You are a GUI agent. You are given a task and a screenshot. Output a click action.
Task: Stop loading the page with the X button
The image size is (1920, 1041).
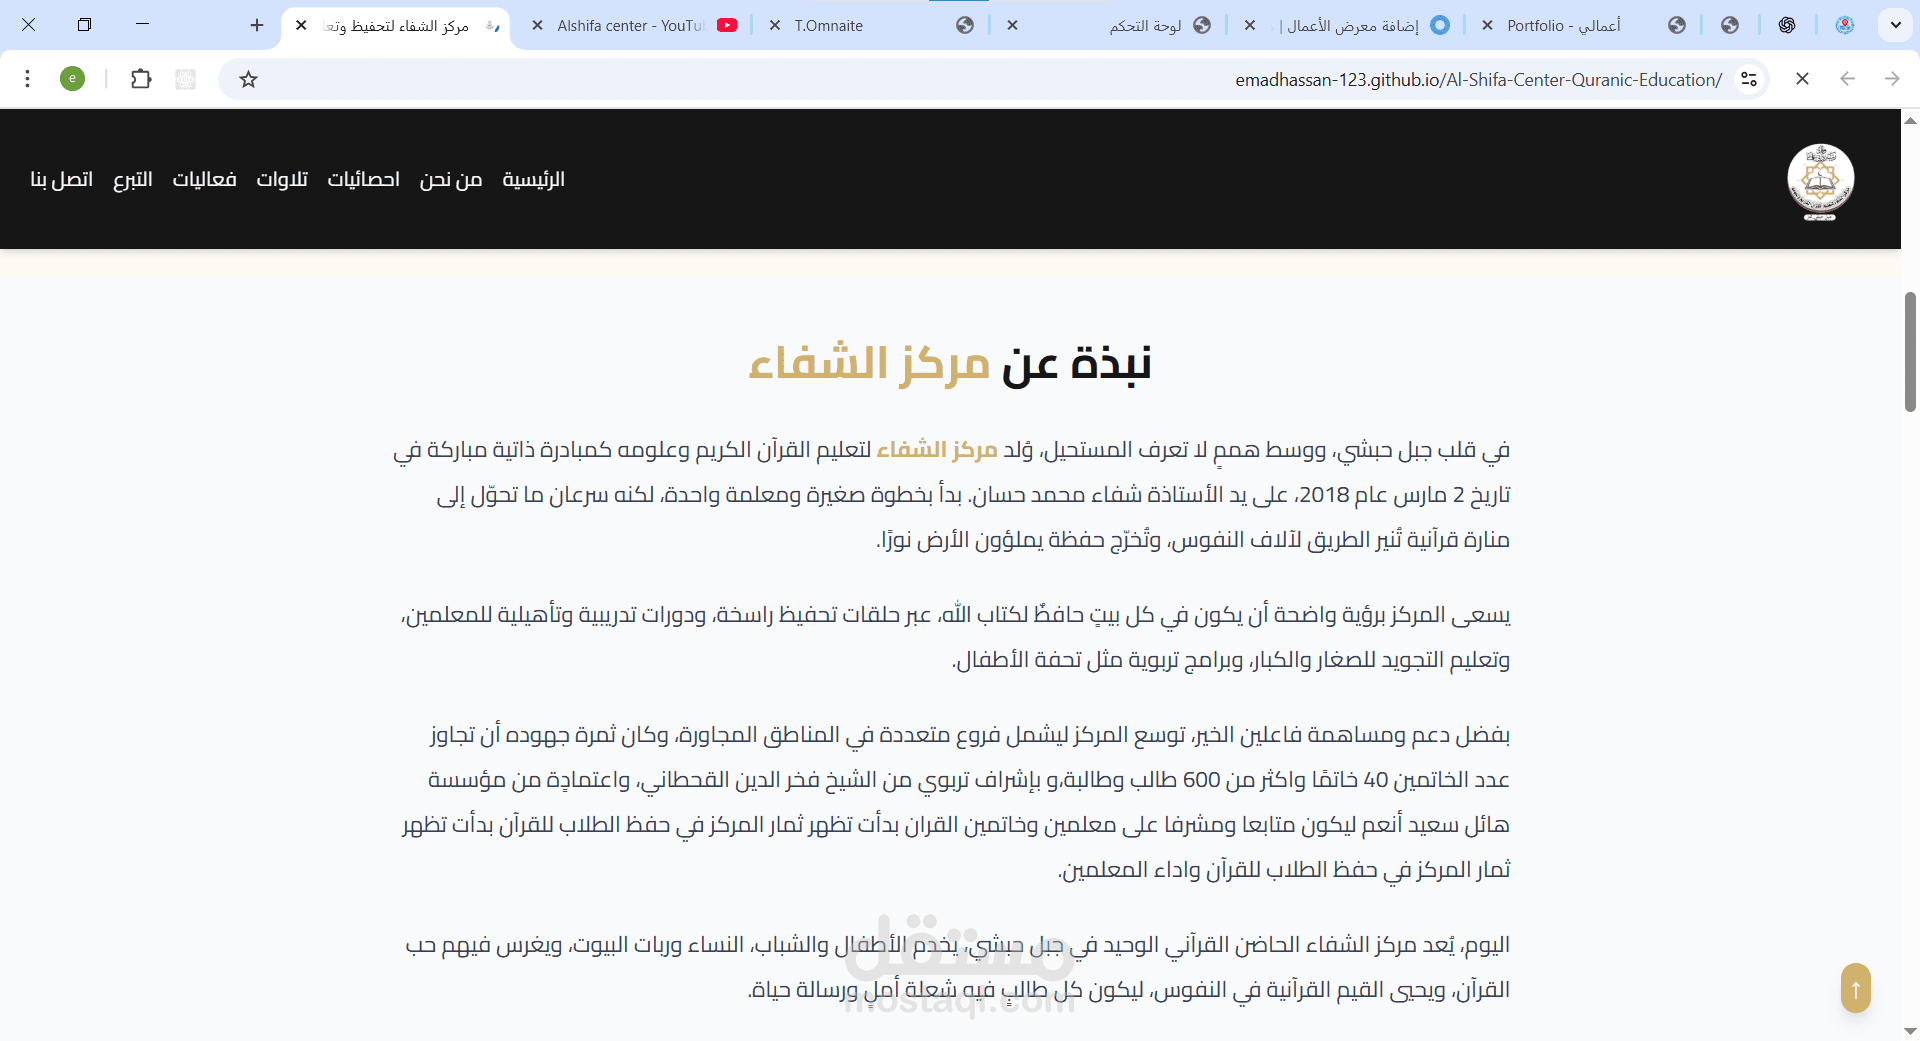1802,79
